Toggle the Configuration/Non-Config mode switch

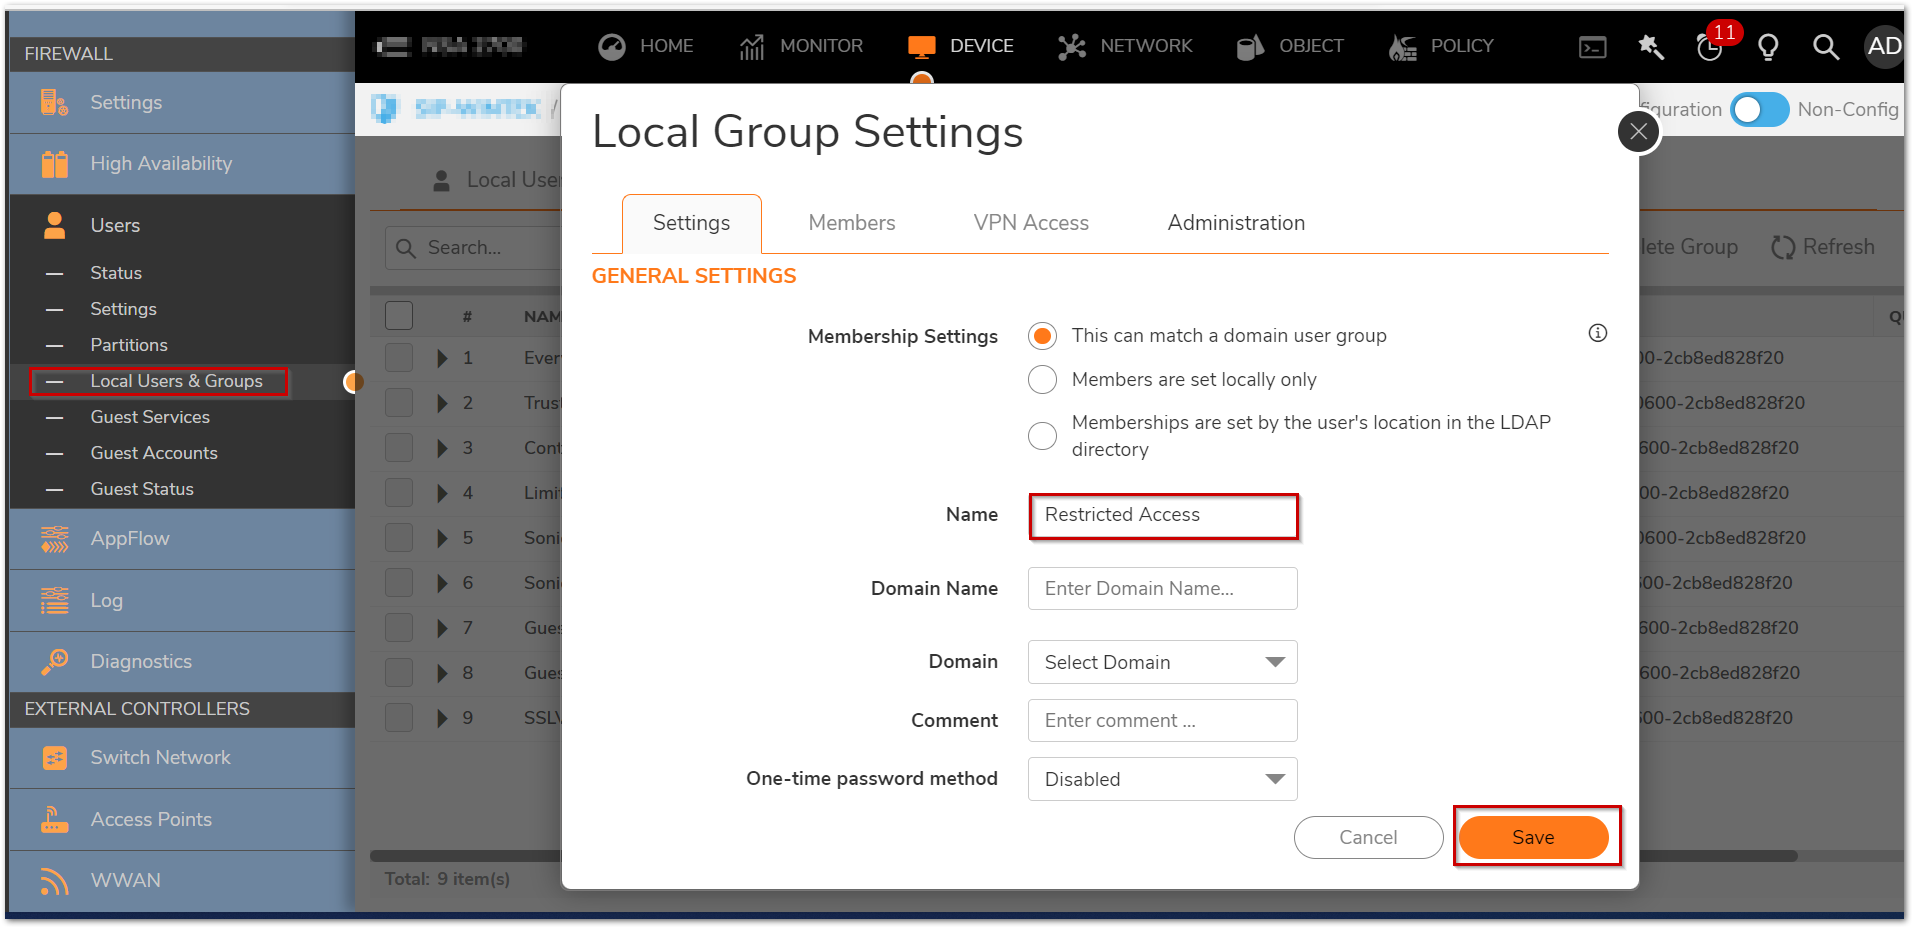click(x=1760, y=109)
